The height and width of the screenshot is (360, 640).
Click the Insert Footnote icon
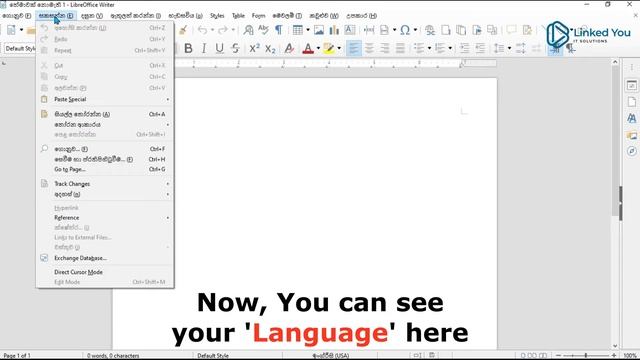pyautogui.click(x=446, y=30)
